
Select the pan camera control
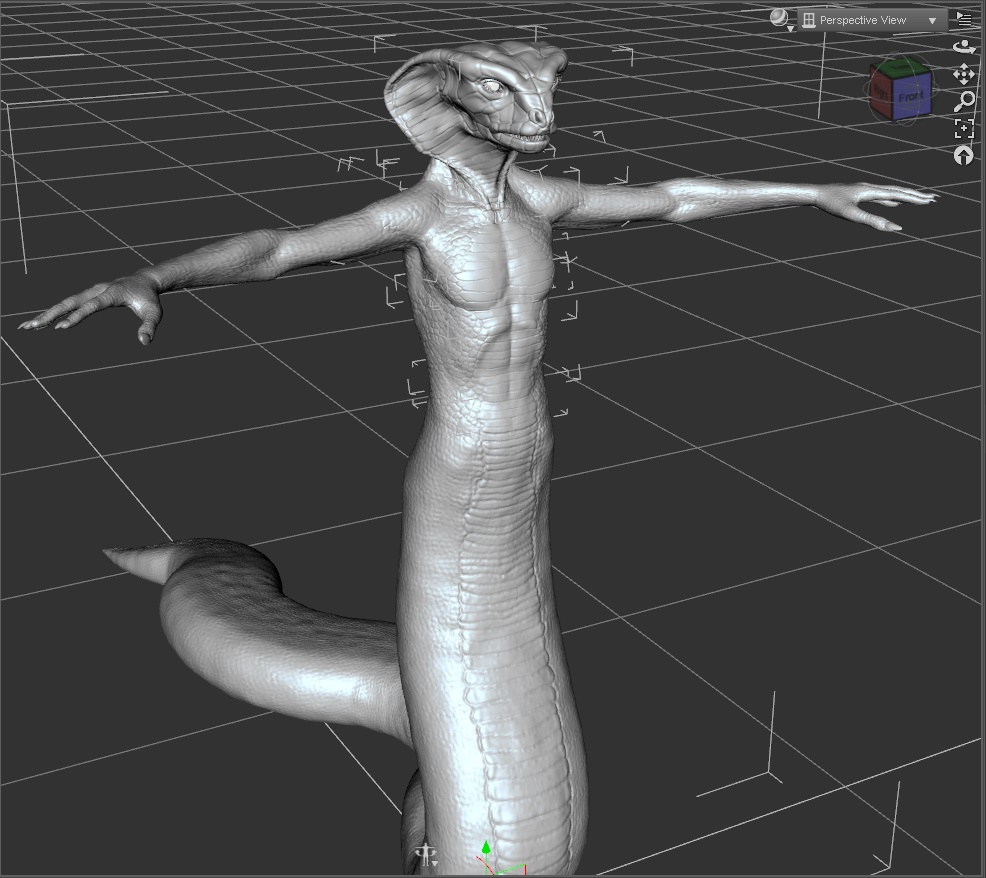pyautogui.click(x=963, y=74)
